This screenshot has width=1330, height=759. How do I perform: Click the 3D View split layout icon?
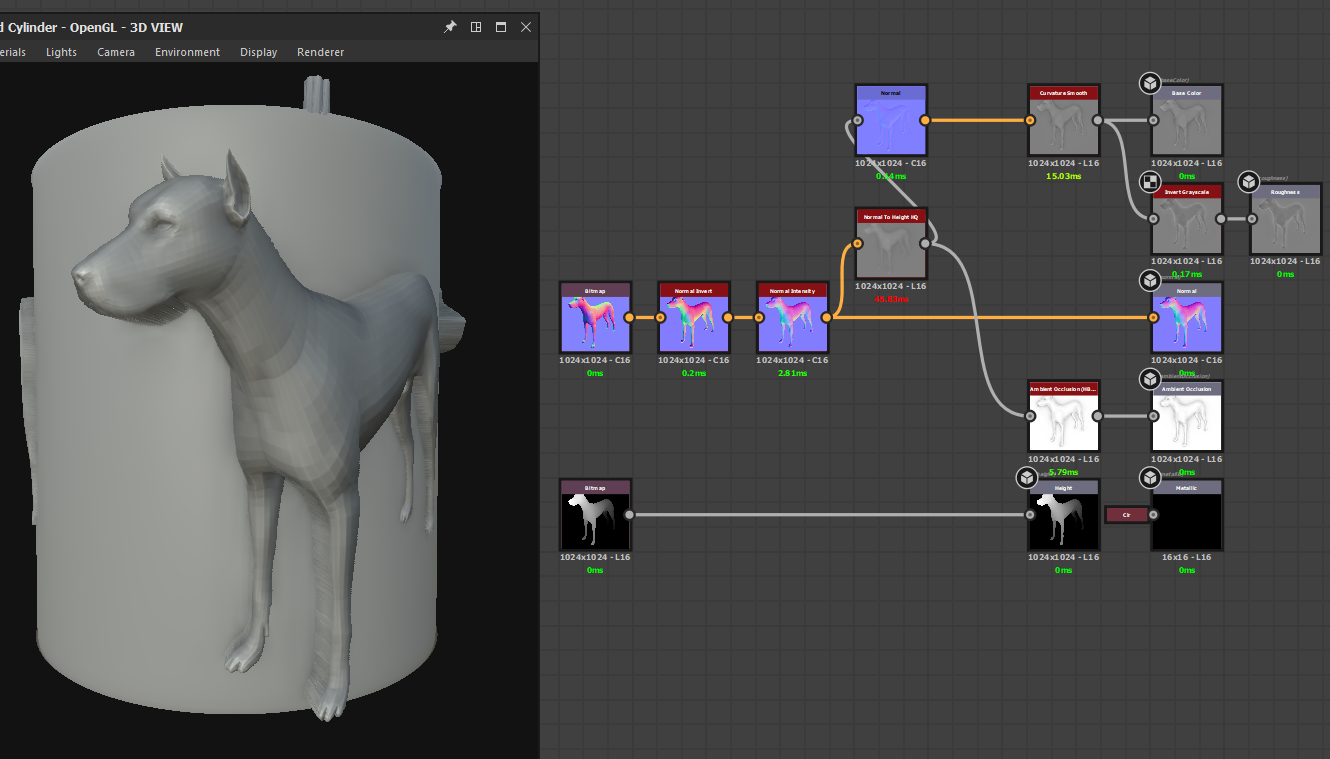pyautogui.click(x=476, y=27)
